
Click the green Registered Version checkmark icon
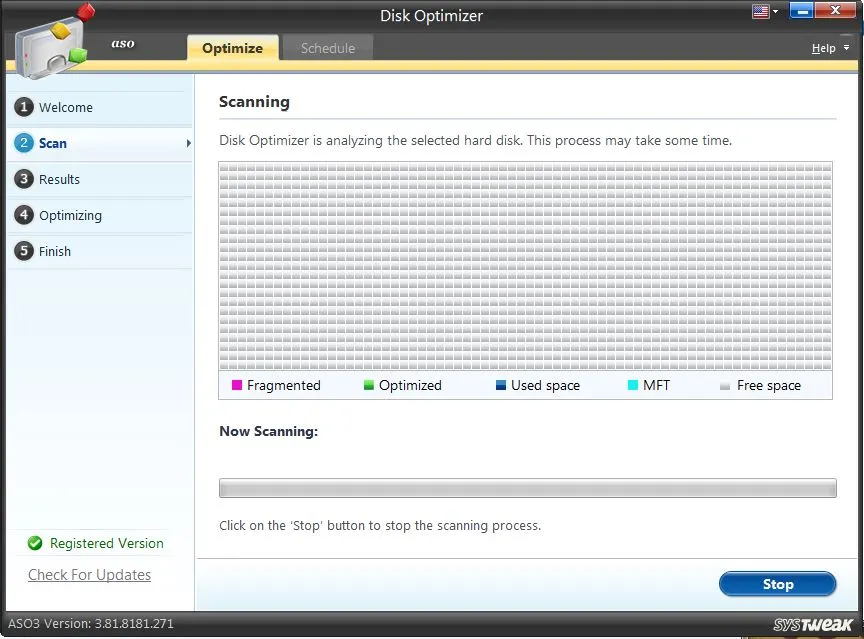coord(35,543)
